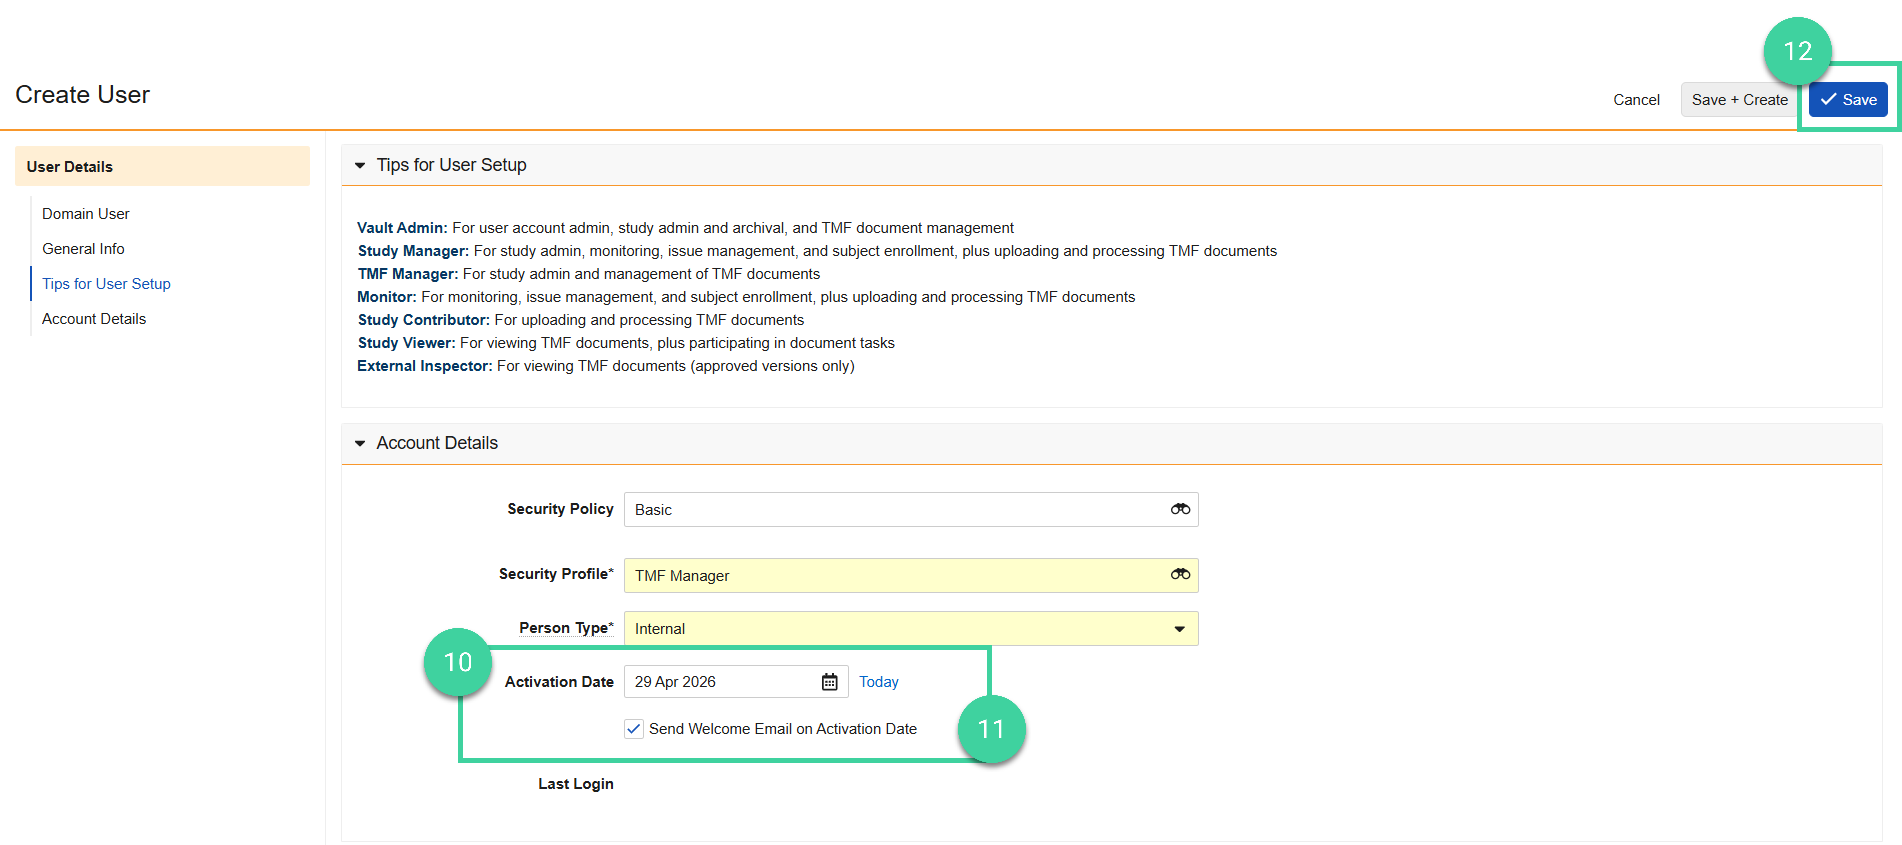Go to General Info section
Image resolution: width=1902 pixels, height=845 pixels.
(x=83, y=249)
